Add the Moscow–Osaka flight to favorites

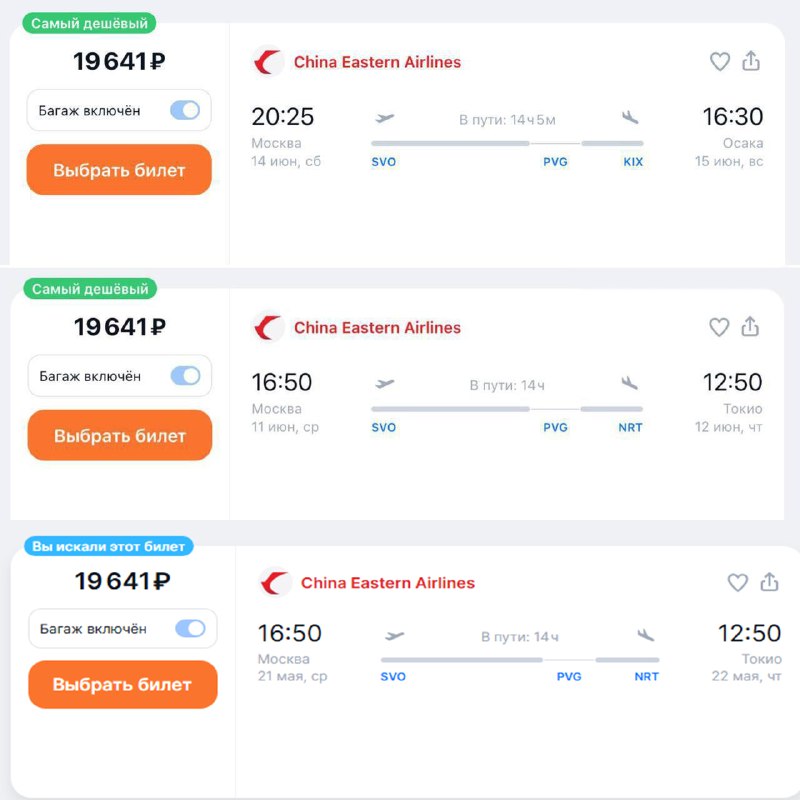719,62
